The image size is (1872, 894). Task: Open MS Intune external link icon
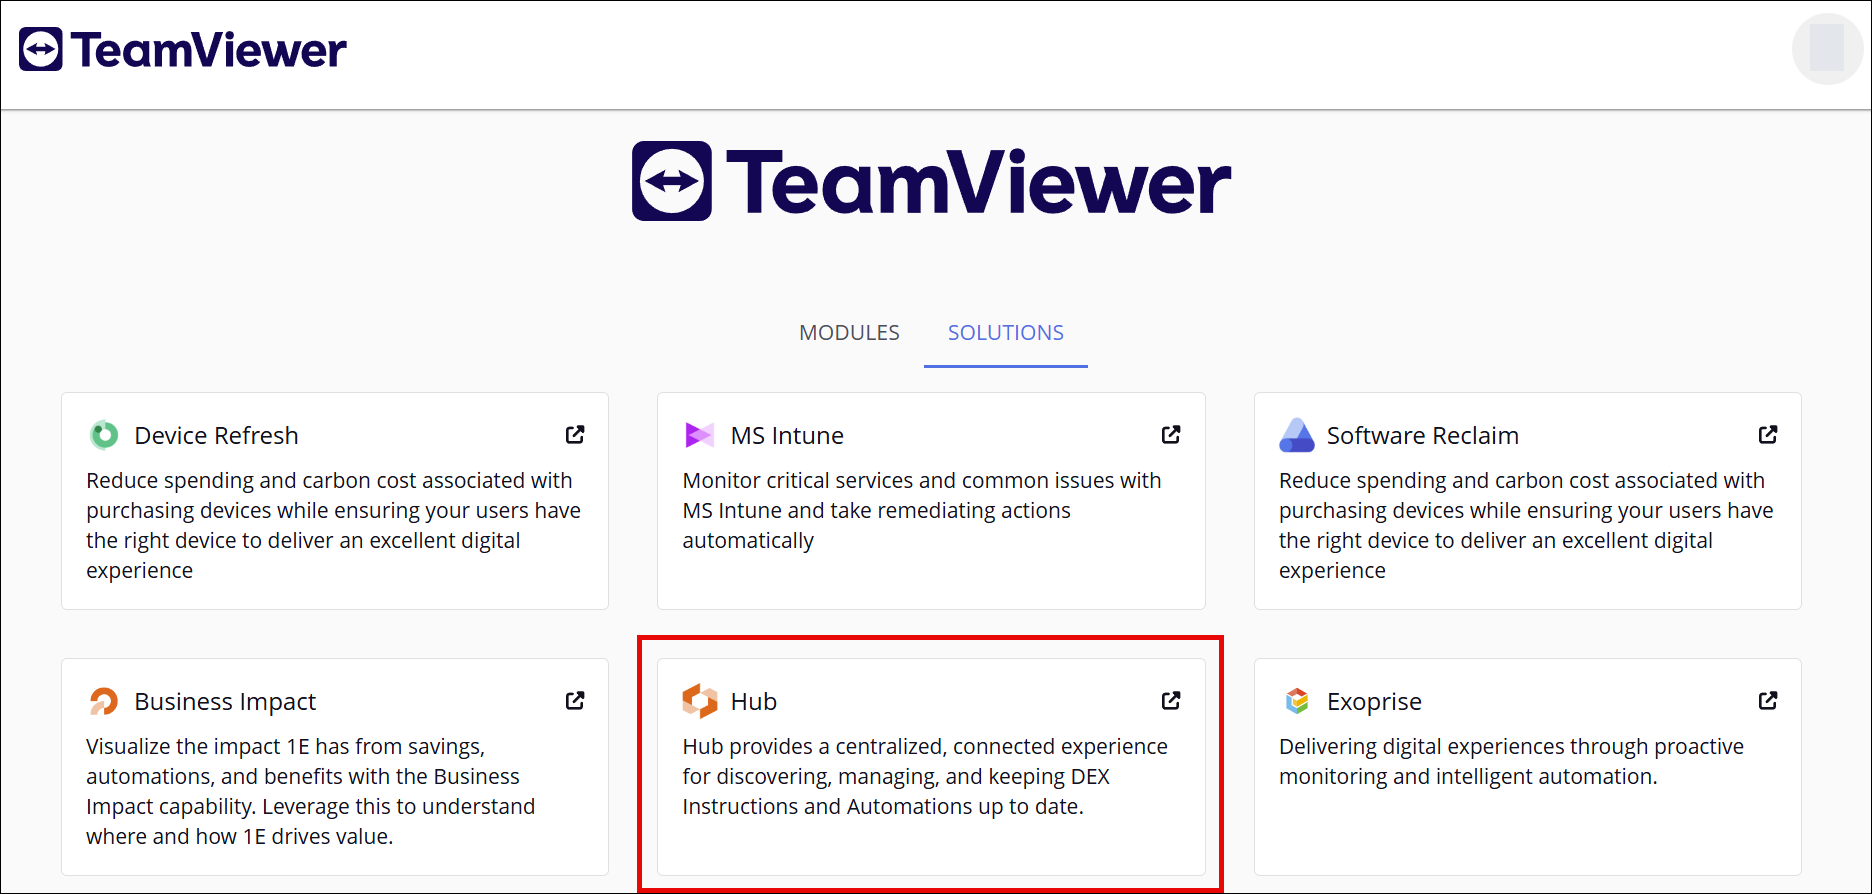click(x=1171, y=435)
